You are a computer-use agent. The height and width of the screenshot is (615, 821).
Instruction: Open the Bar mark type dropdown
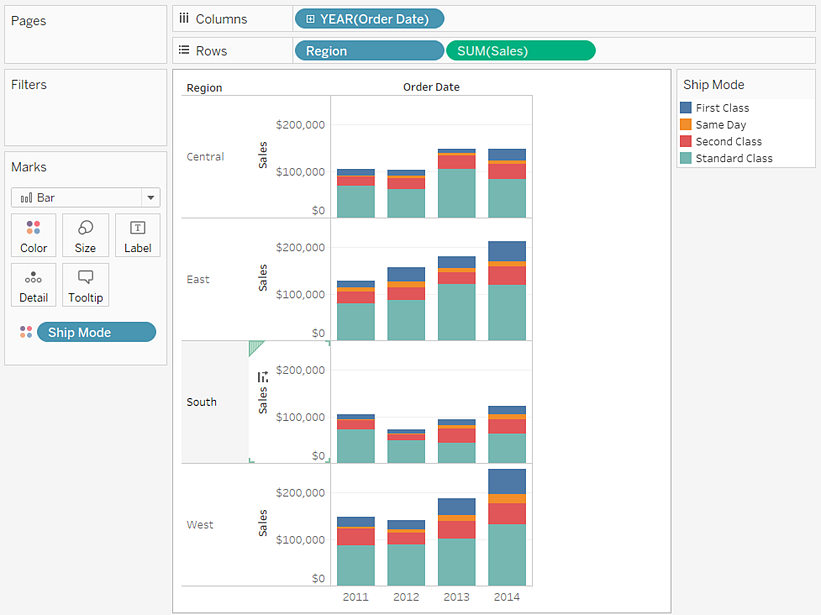point(85,198)
